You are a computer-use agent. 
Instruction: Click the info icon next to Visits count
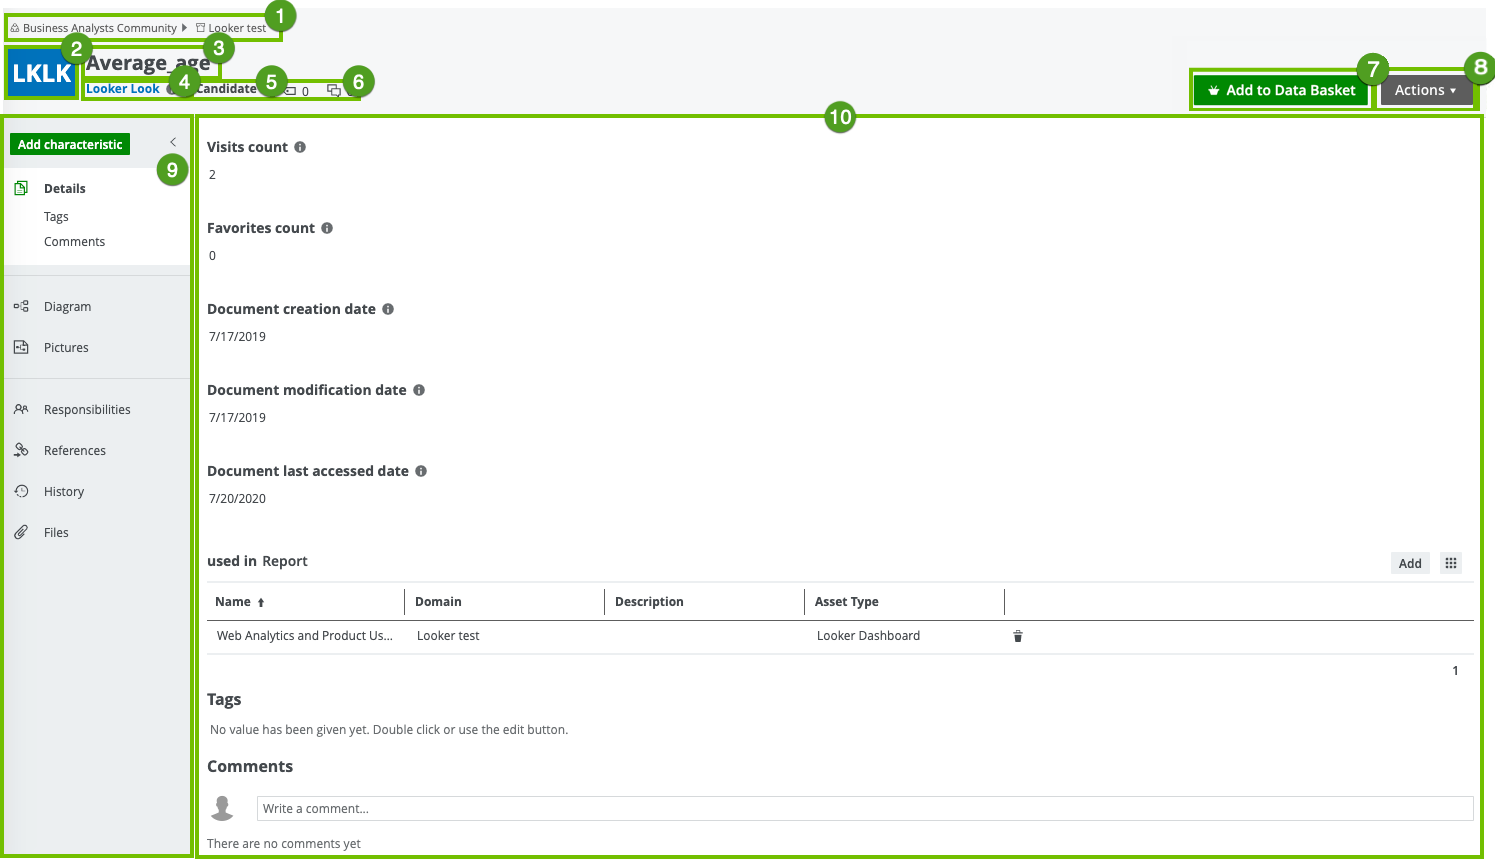[300, 147]
